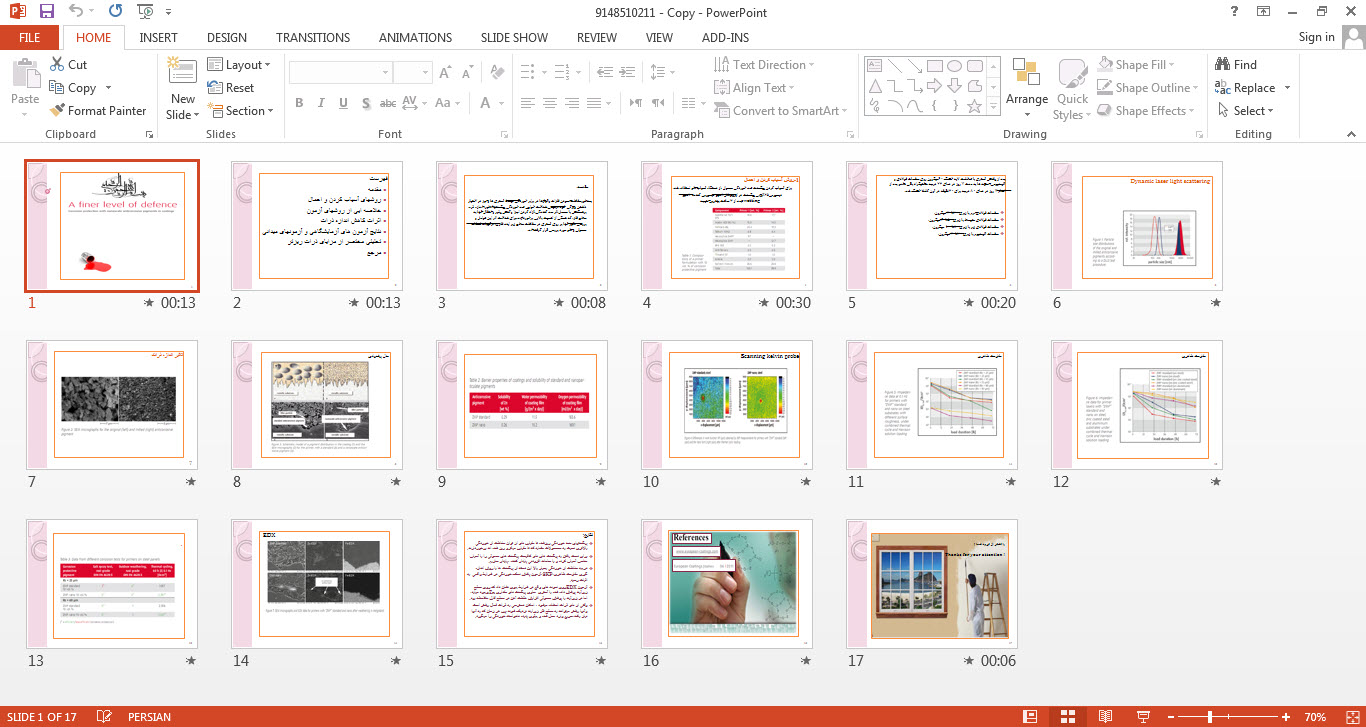This screenshot has width=1366, height=727.
Task: Click Convert to SmartArt
Action: (x=781, y=111)
